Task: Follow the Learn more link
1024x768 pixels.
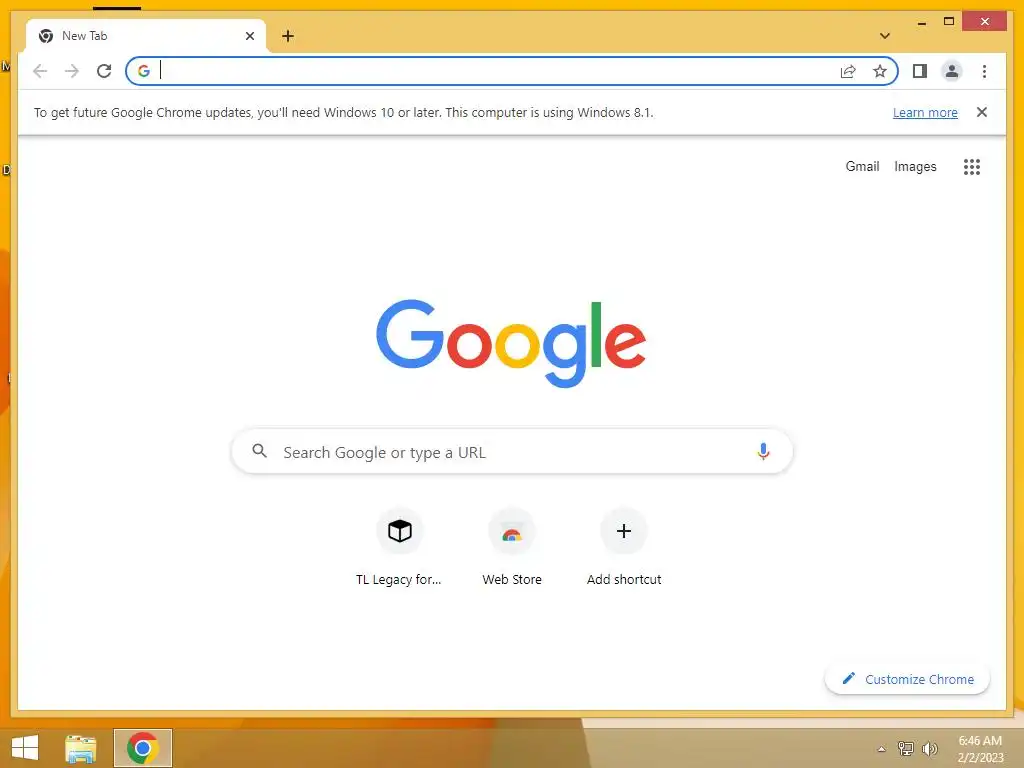Action: tap(925, 112)
